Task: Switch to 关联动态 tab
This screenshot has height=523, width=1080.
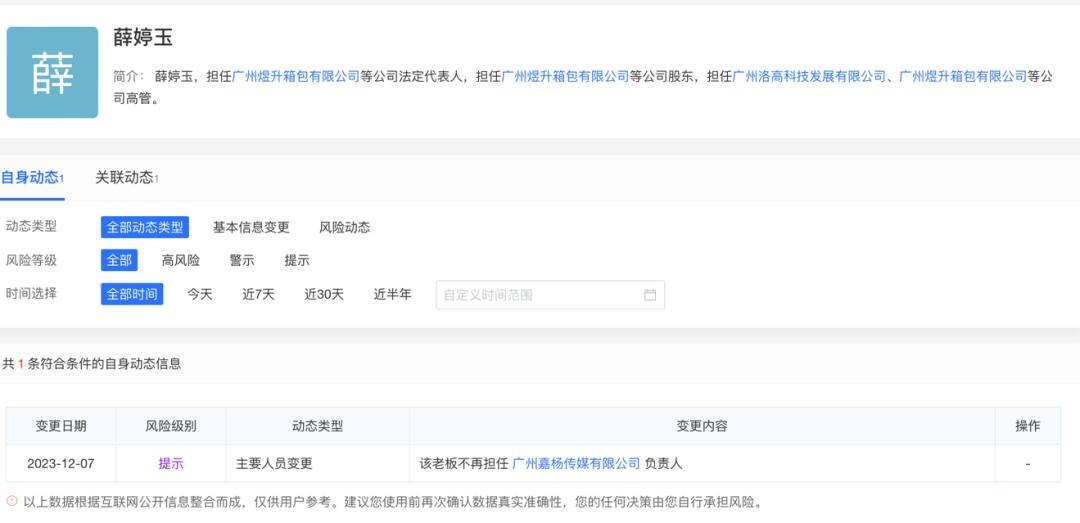Action: [x=127, y=178]
